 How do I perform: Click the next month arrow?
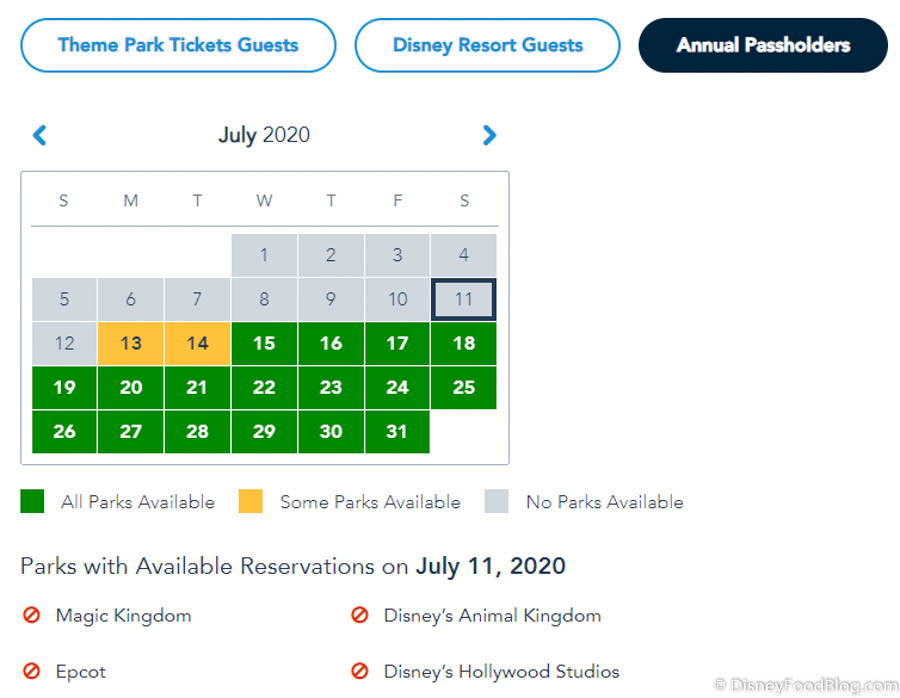[489, 135]
